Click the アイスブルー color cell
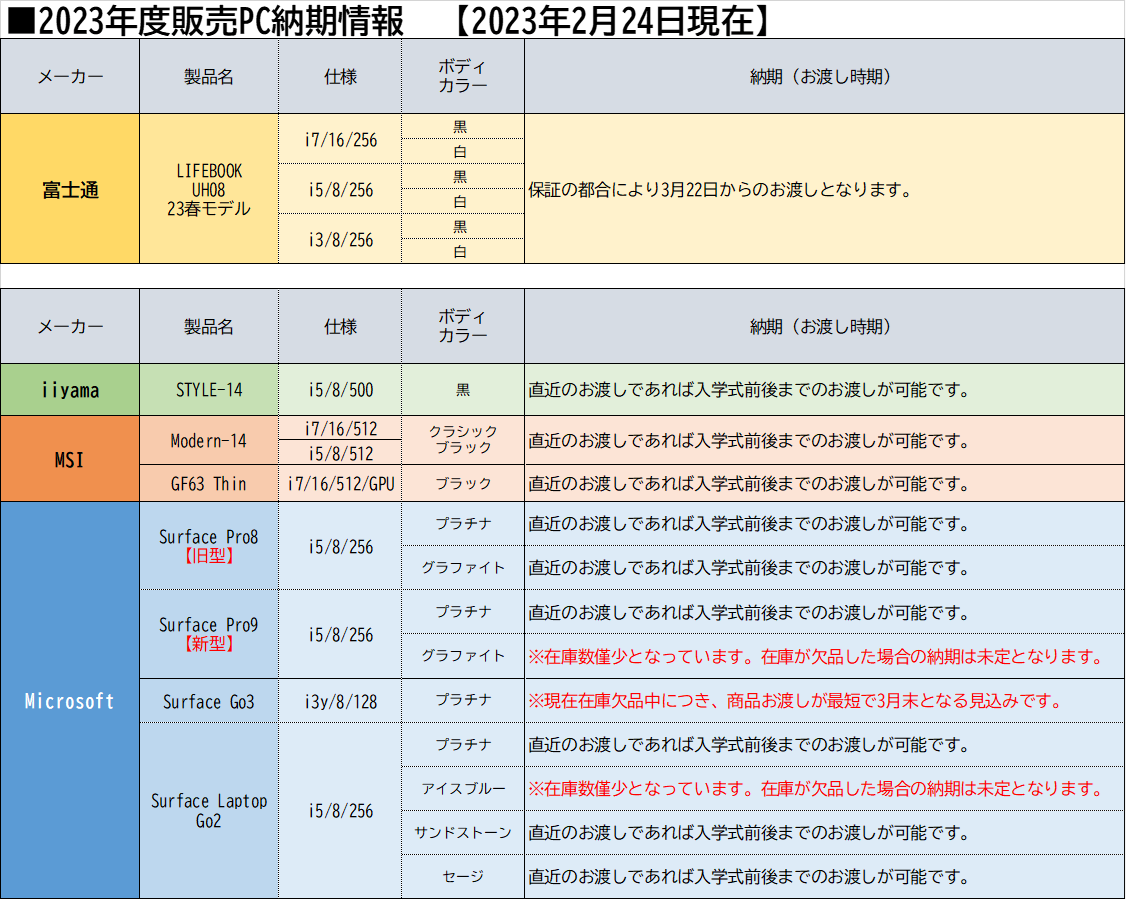 pos(463,788)
